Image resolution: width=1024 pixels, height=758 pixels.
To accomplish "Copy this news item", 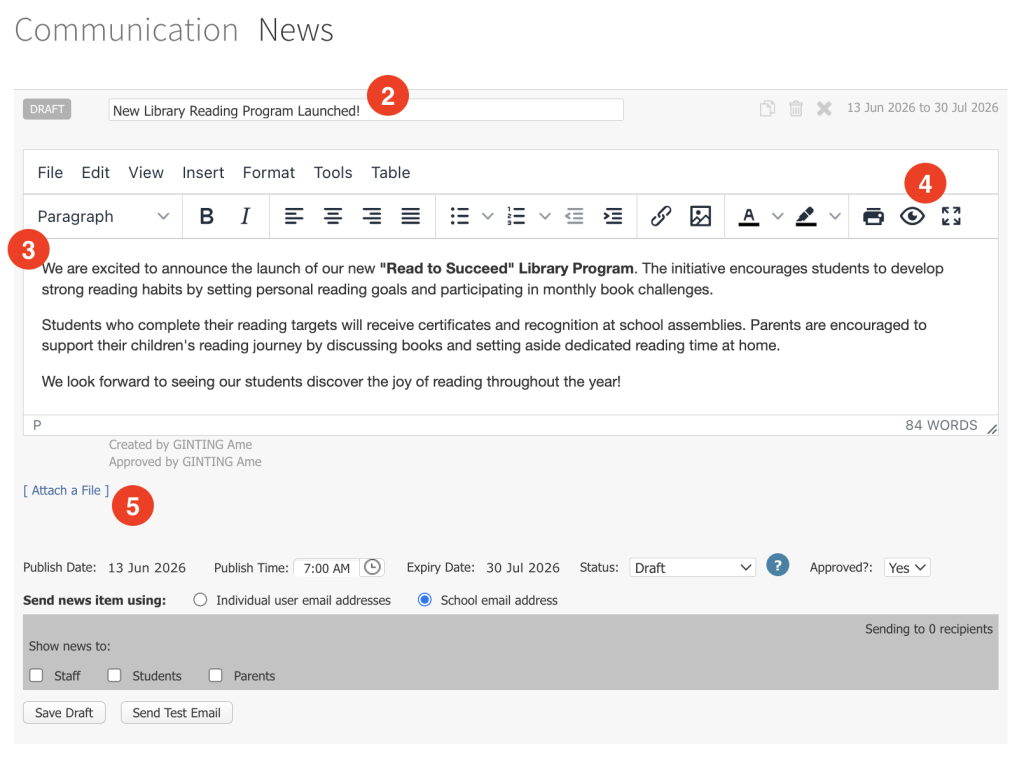I will click(767, 108).
